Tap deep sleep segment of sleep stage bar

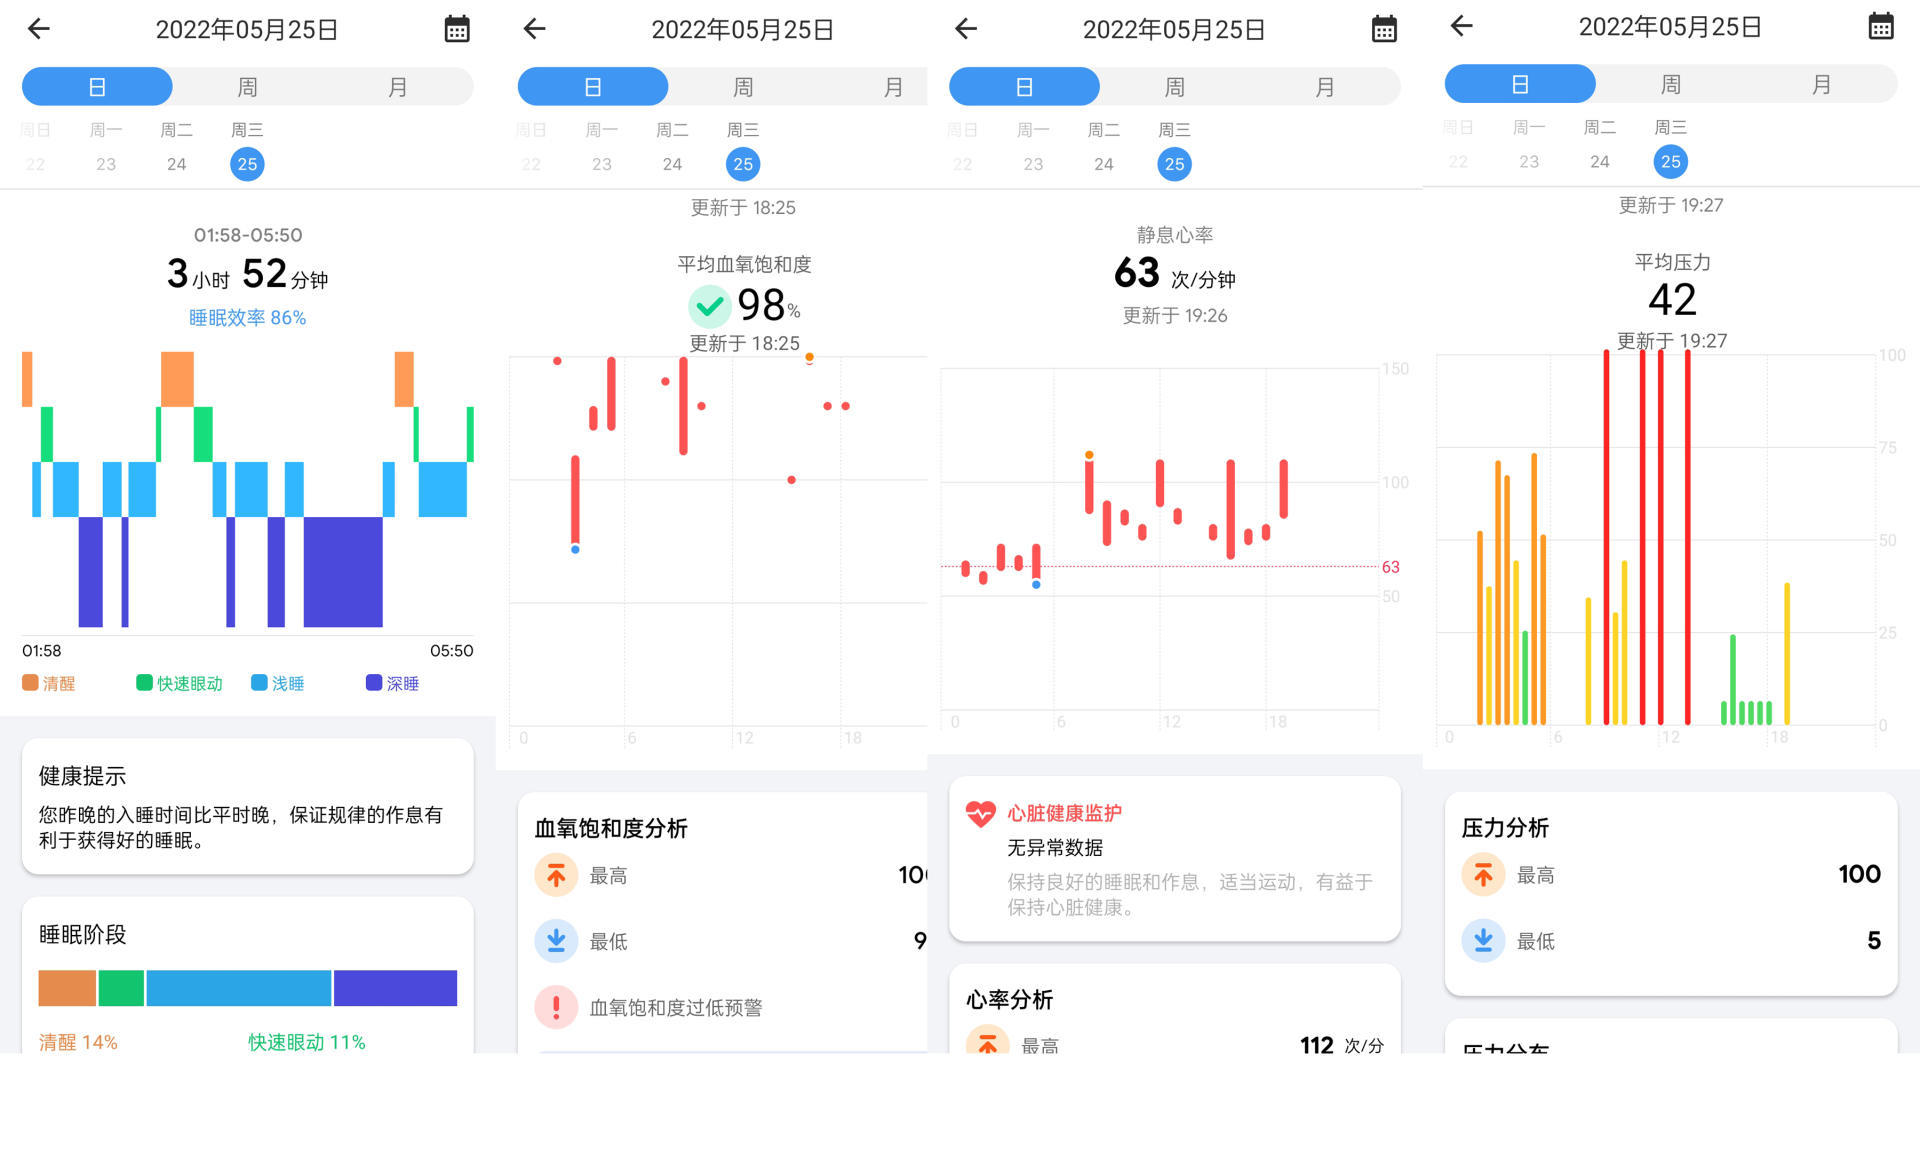click(395, 988)
